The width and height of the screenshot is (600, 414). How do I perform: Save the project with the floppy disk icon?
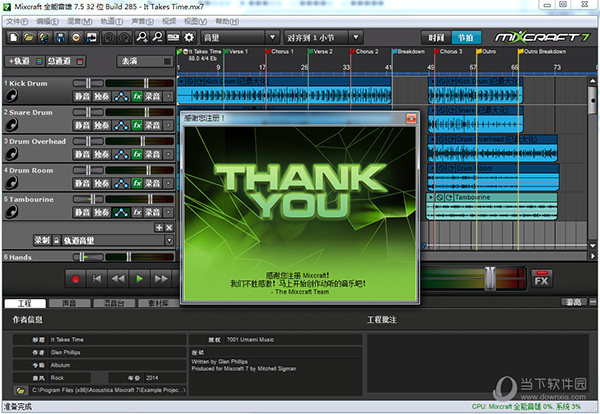point(60,37)
